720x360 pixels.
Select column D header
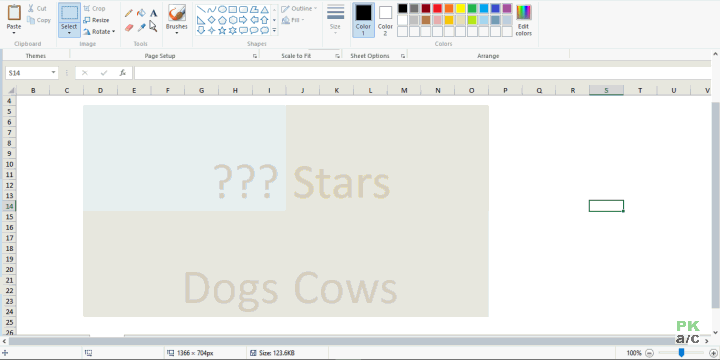pos(100,90)
